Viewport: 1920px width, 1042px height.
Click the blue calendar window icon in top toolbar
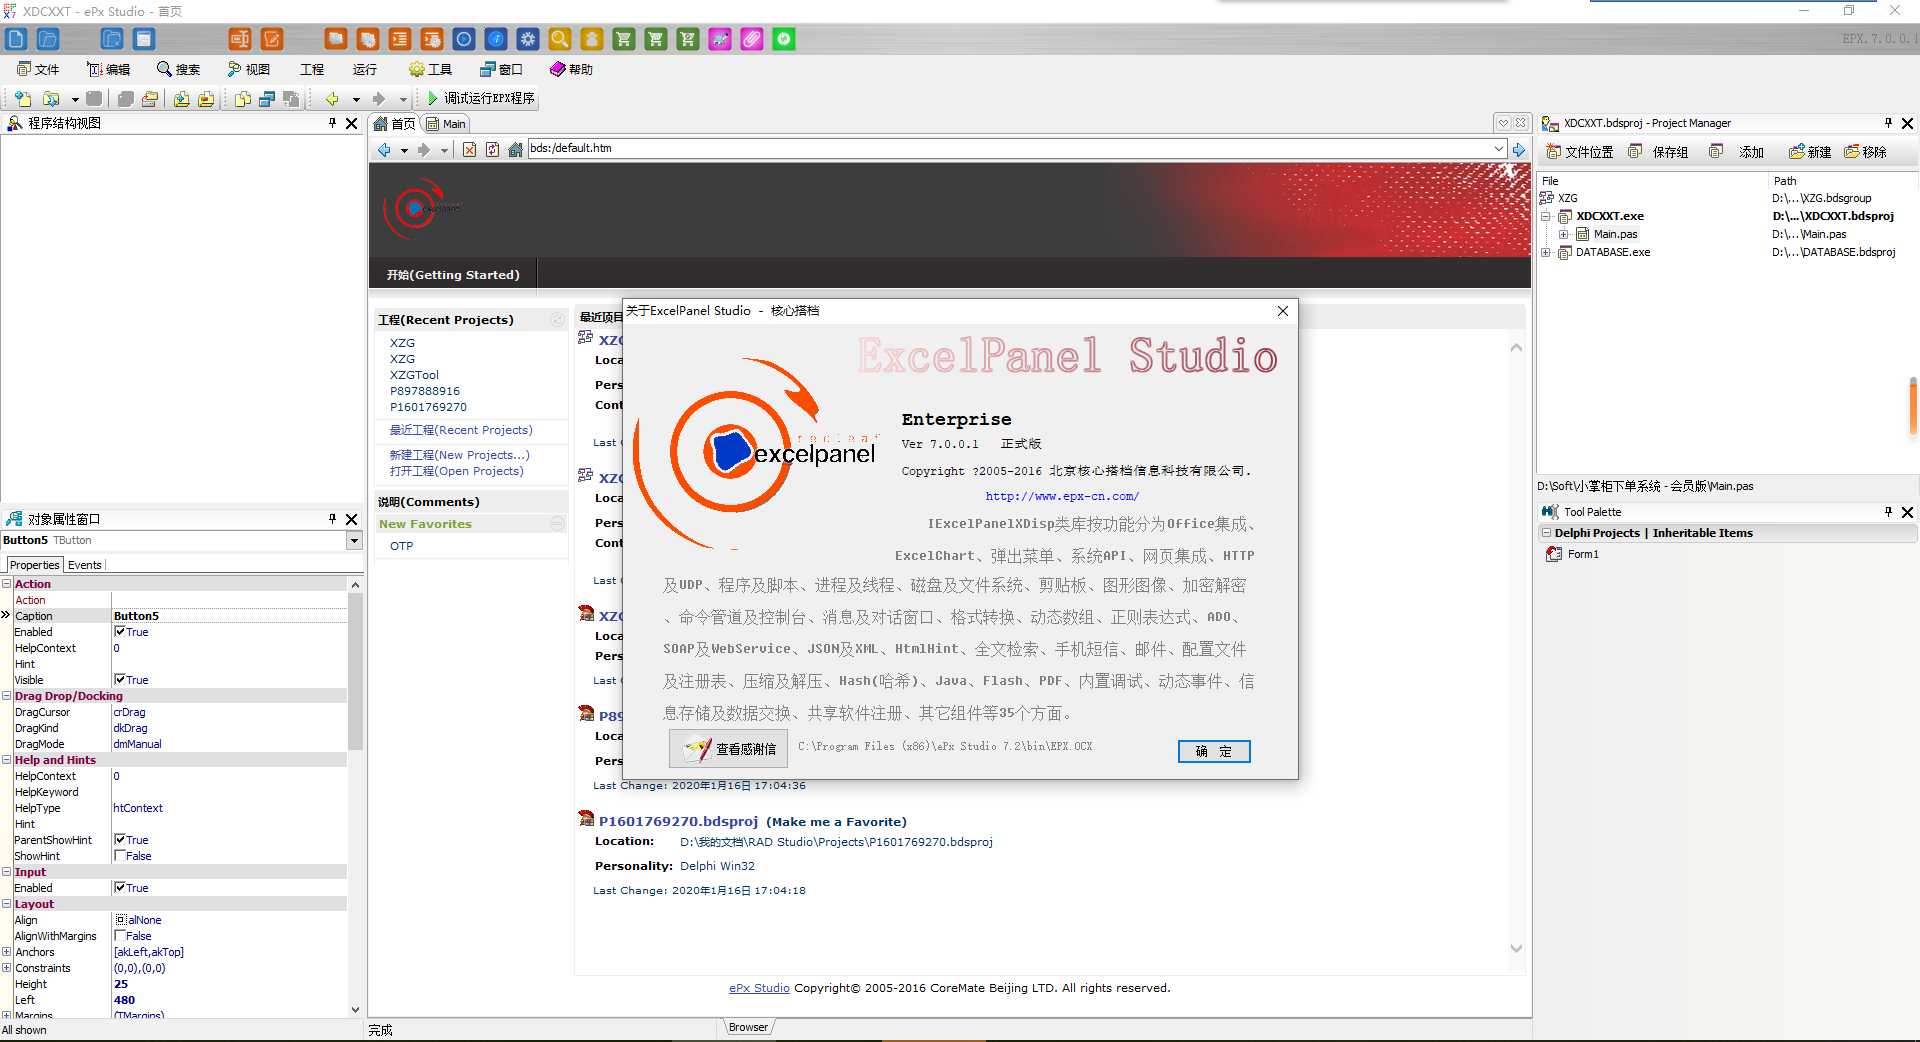(x=144, y=39)
